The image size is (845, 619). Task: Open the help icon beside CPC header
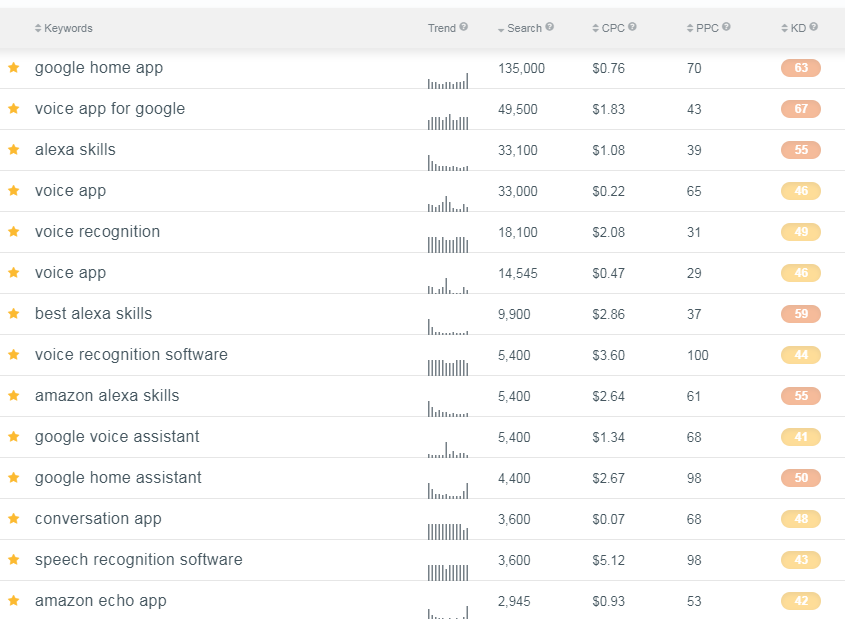(632, 26)
